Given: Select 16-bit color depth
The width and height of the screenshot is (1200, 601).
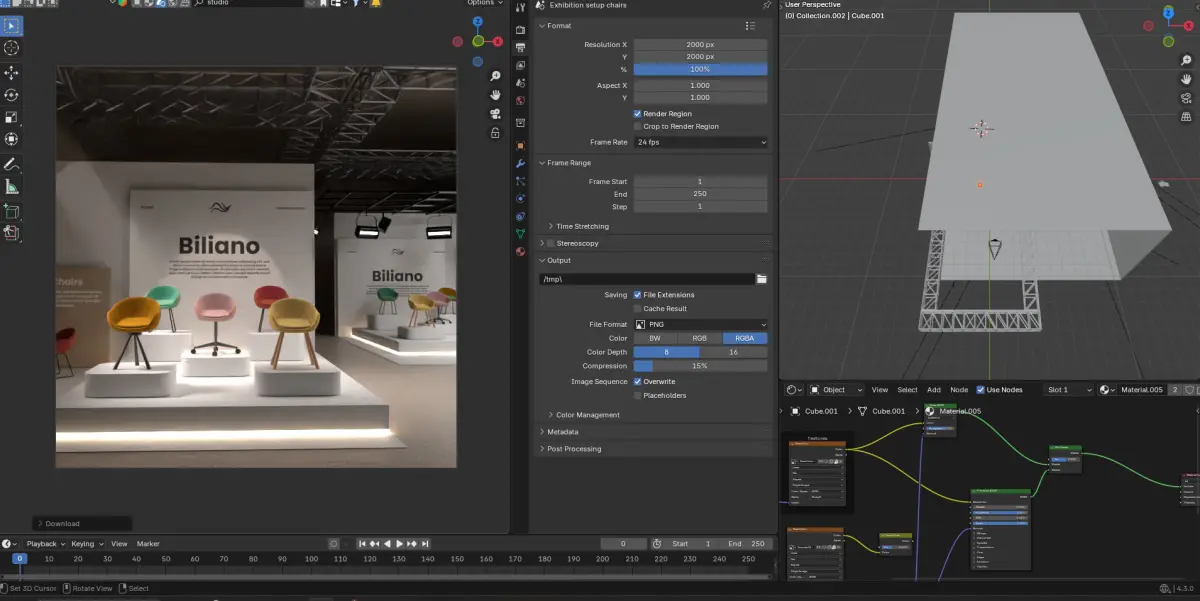Looking at the screenshot, I should pyautogui.click(x=734, y=352).
